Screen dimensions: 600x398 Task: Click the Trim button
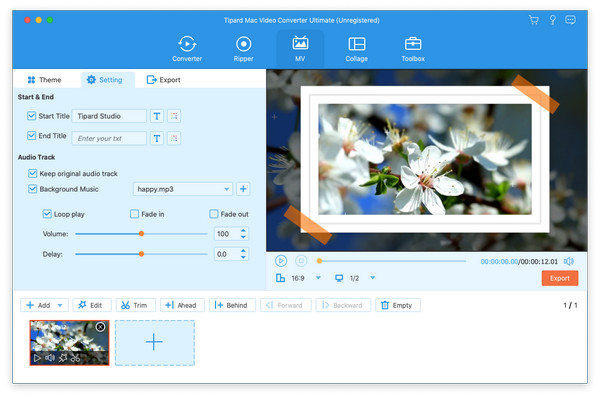coord(135,305)
